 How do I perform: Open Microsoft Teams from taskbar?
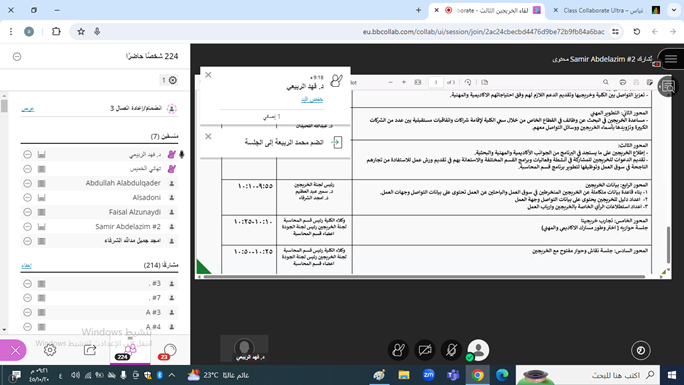pyautogui.click(x=453, y=375)
